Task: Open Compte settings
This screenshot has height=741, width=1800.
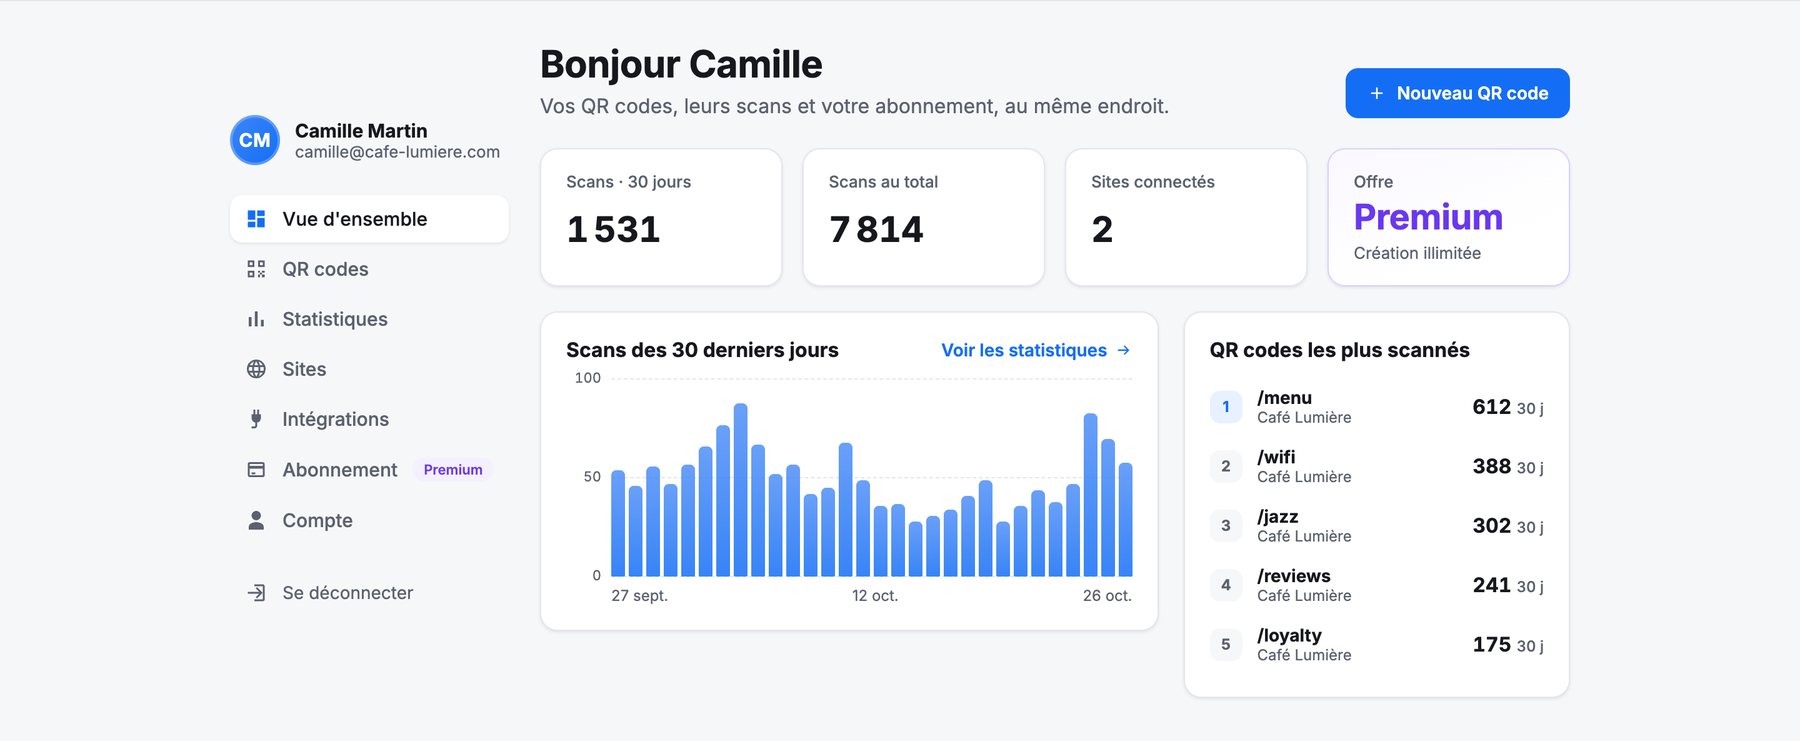Action: click(369, 520)
